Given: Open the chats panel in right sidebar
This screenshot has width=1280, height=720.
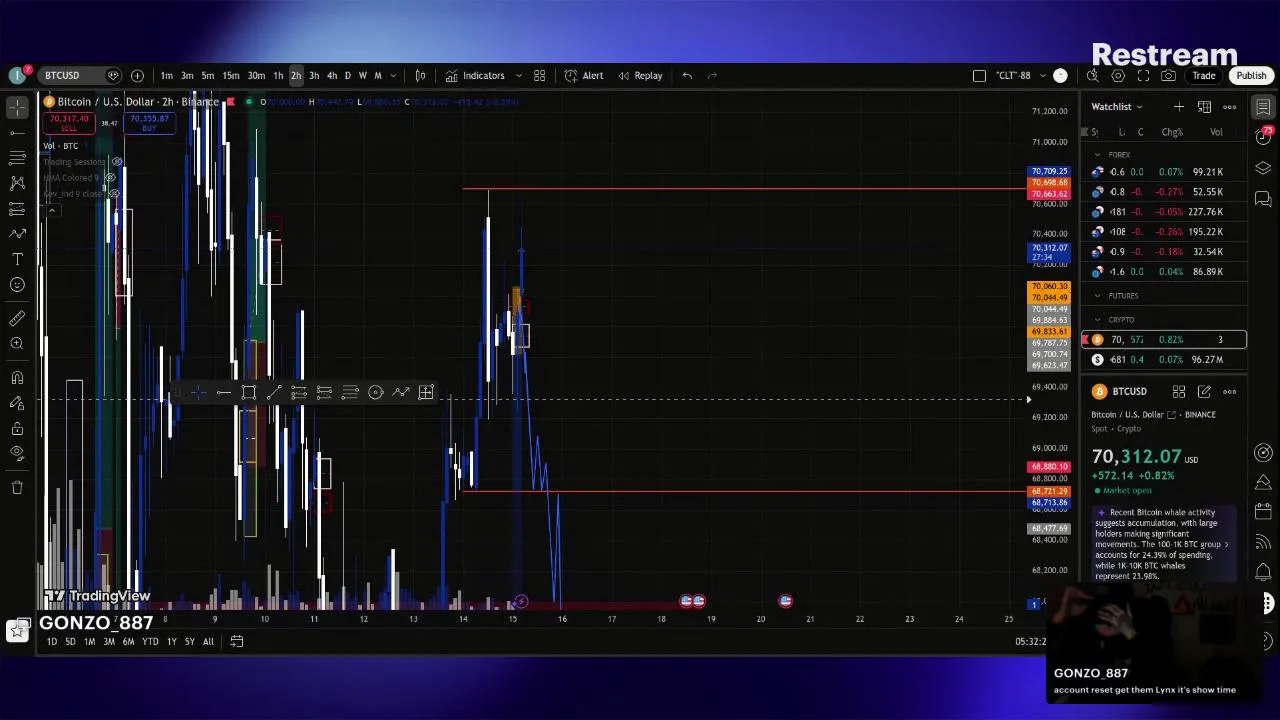Looking at the screenshot, I should point(1264,200).
